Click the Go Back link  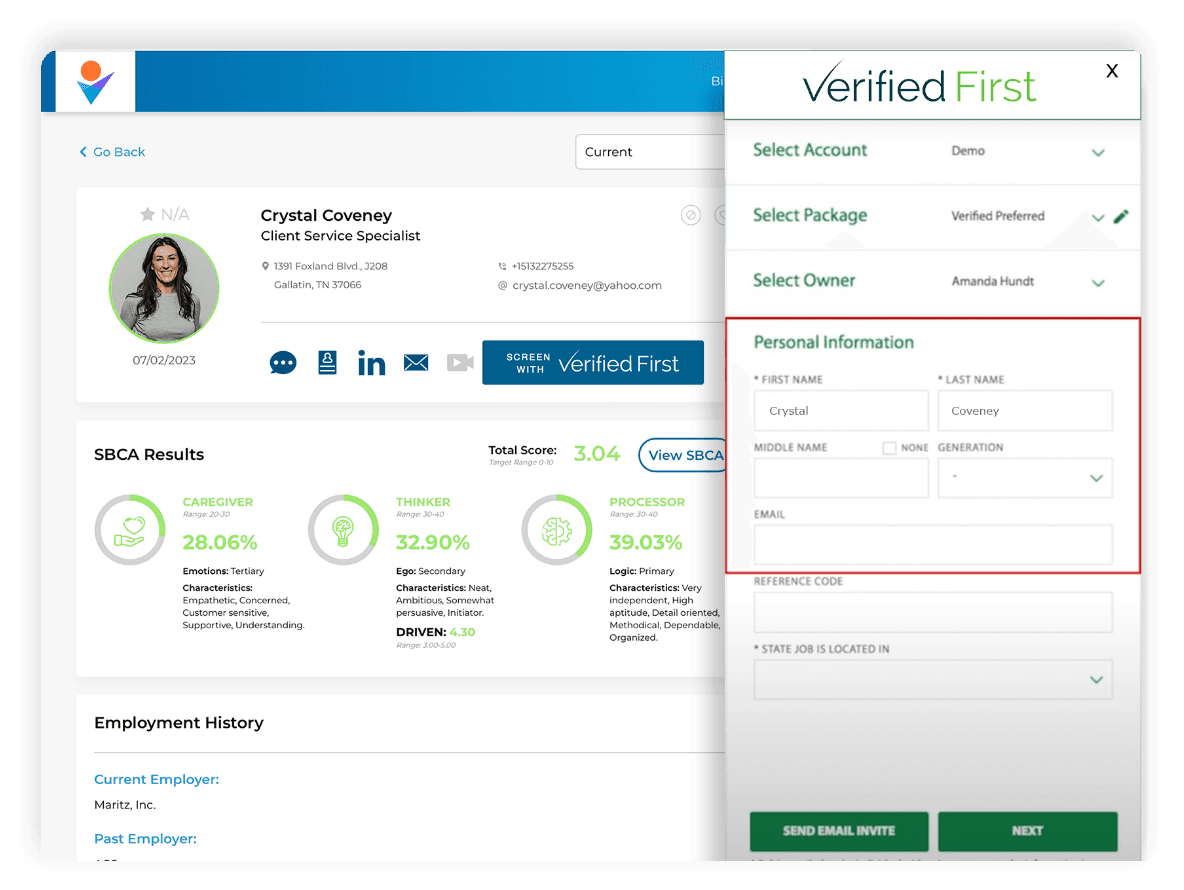pyautogui.click(x=112, y=152)
